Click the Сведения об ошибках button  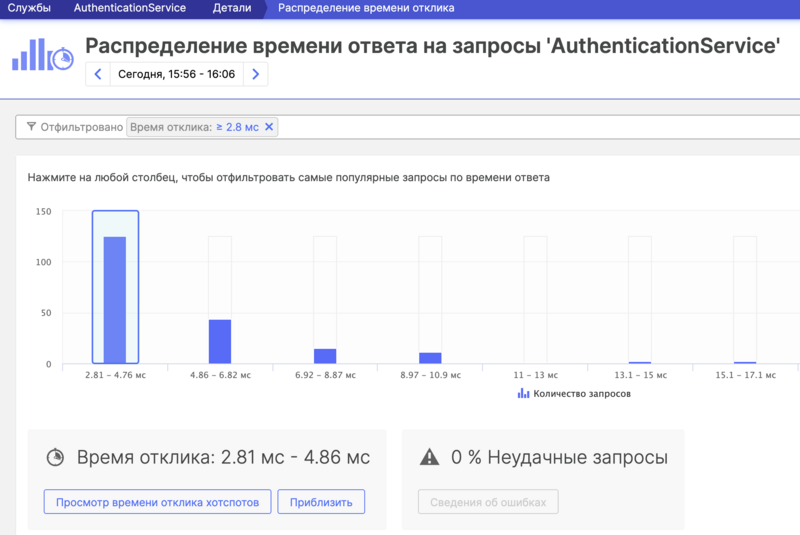coord(488,502)
